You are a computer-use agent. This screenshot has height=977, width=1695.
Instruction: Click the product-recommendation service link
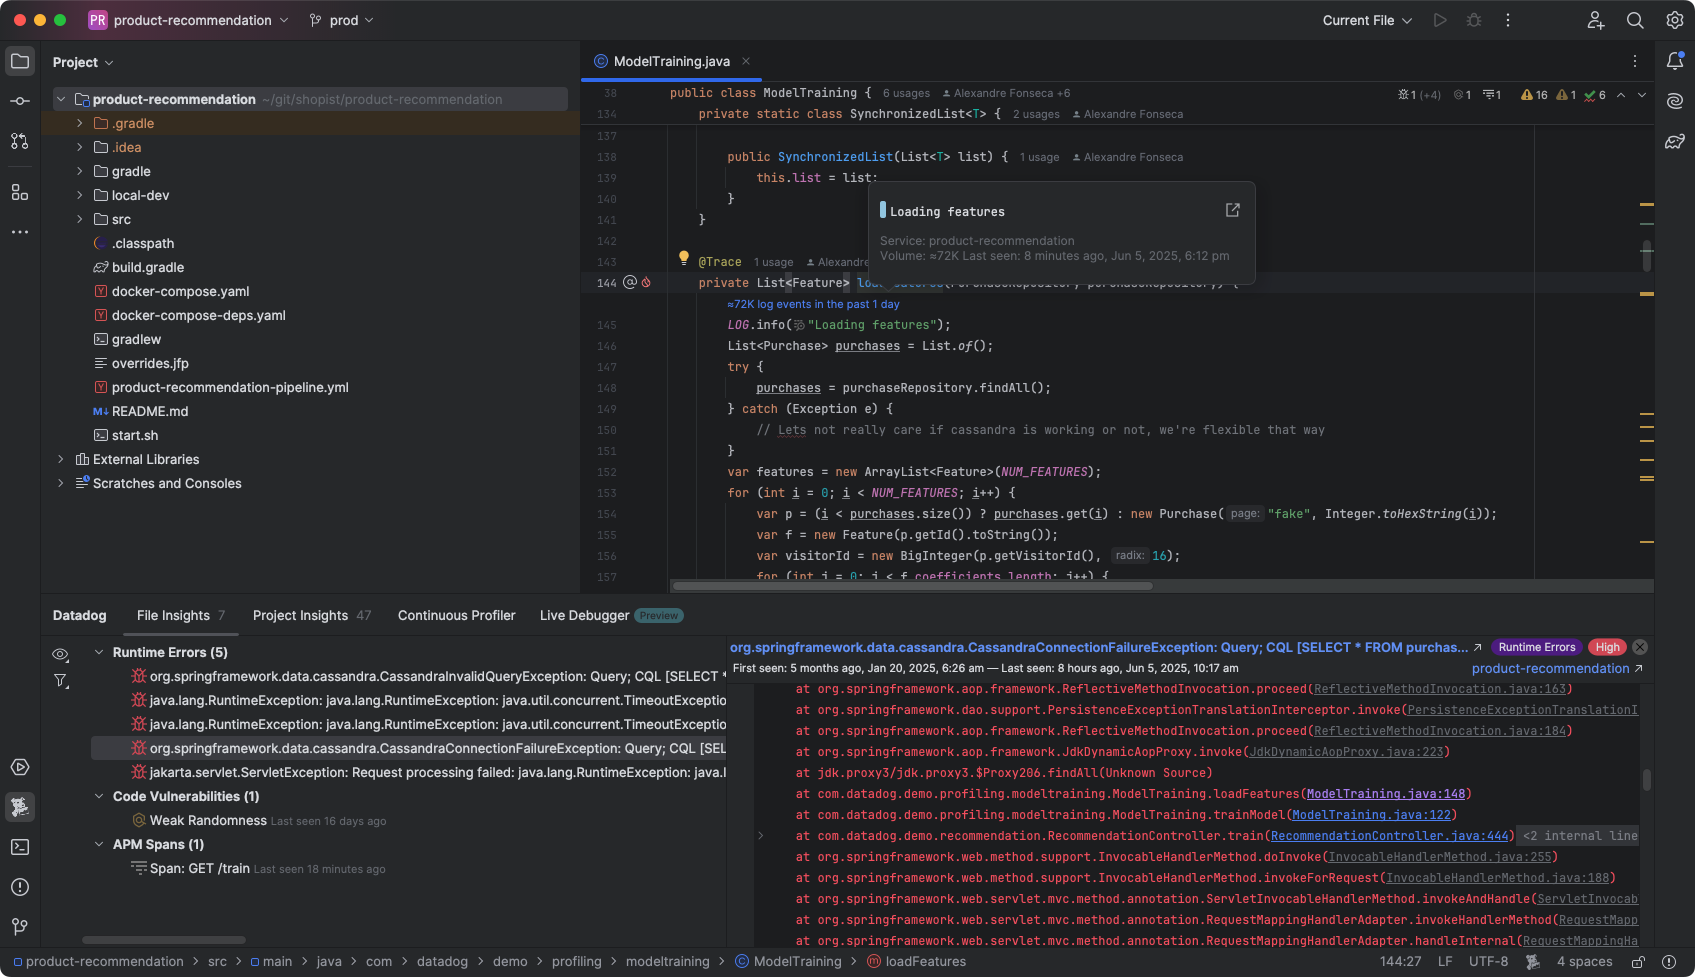click(1550, 668)
